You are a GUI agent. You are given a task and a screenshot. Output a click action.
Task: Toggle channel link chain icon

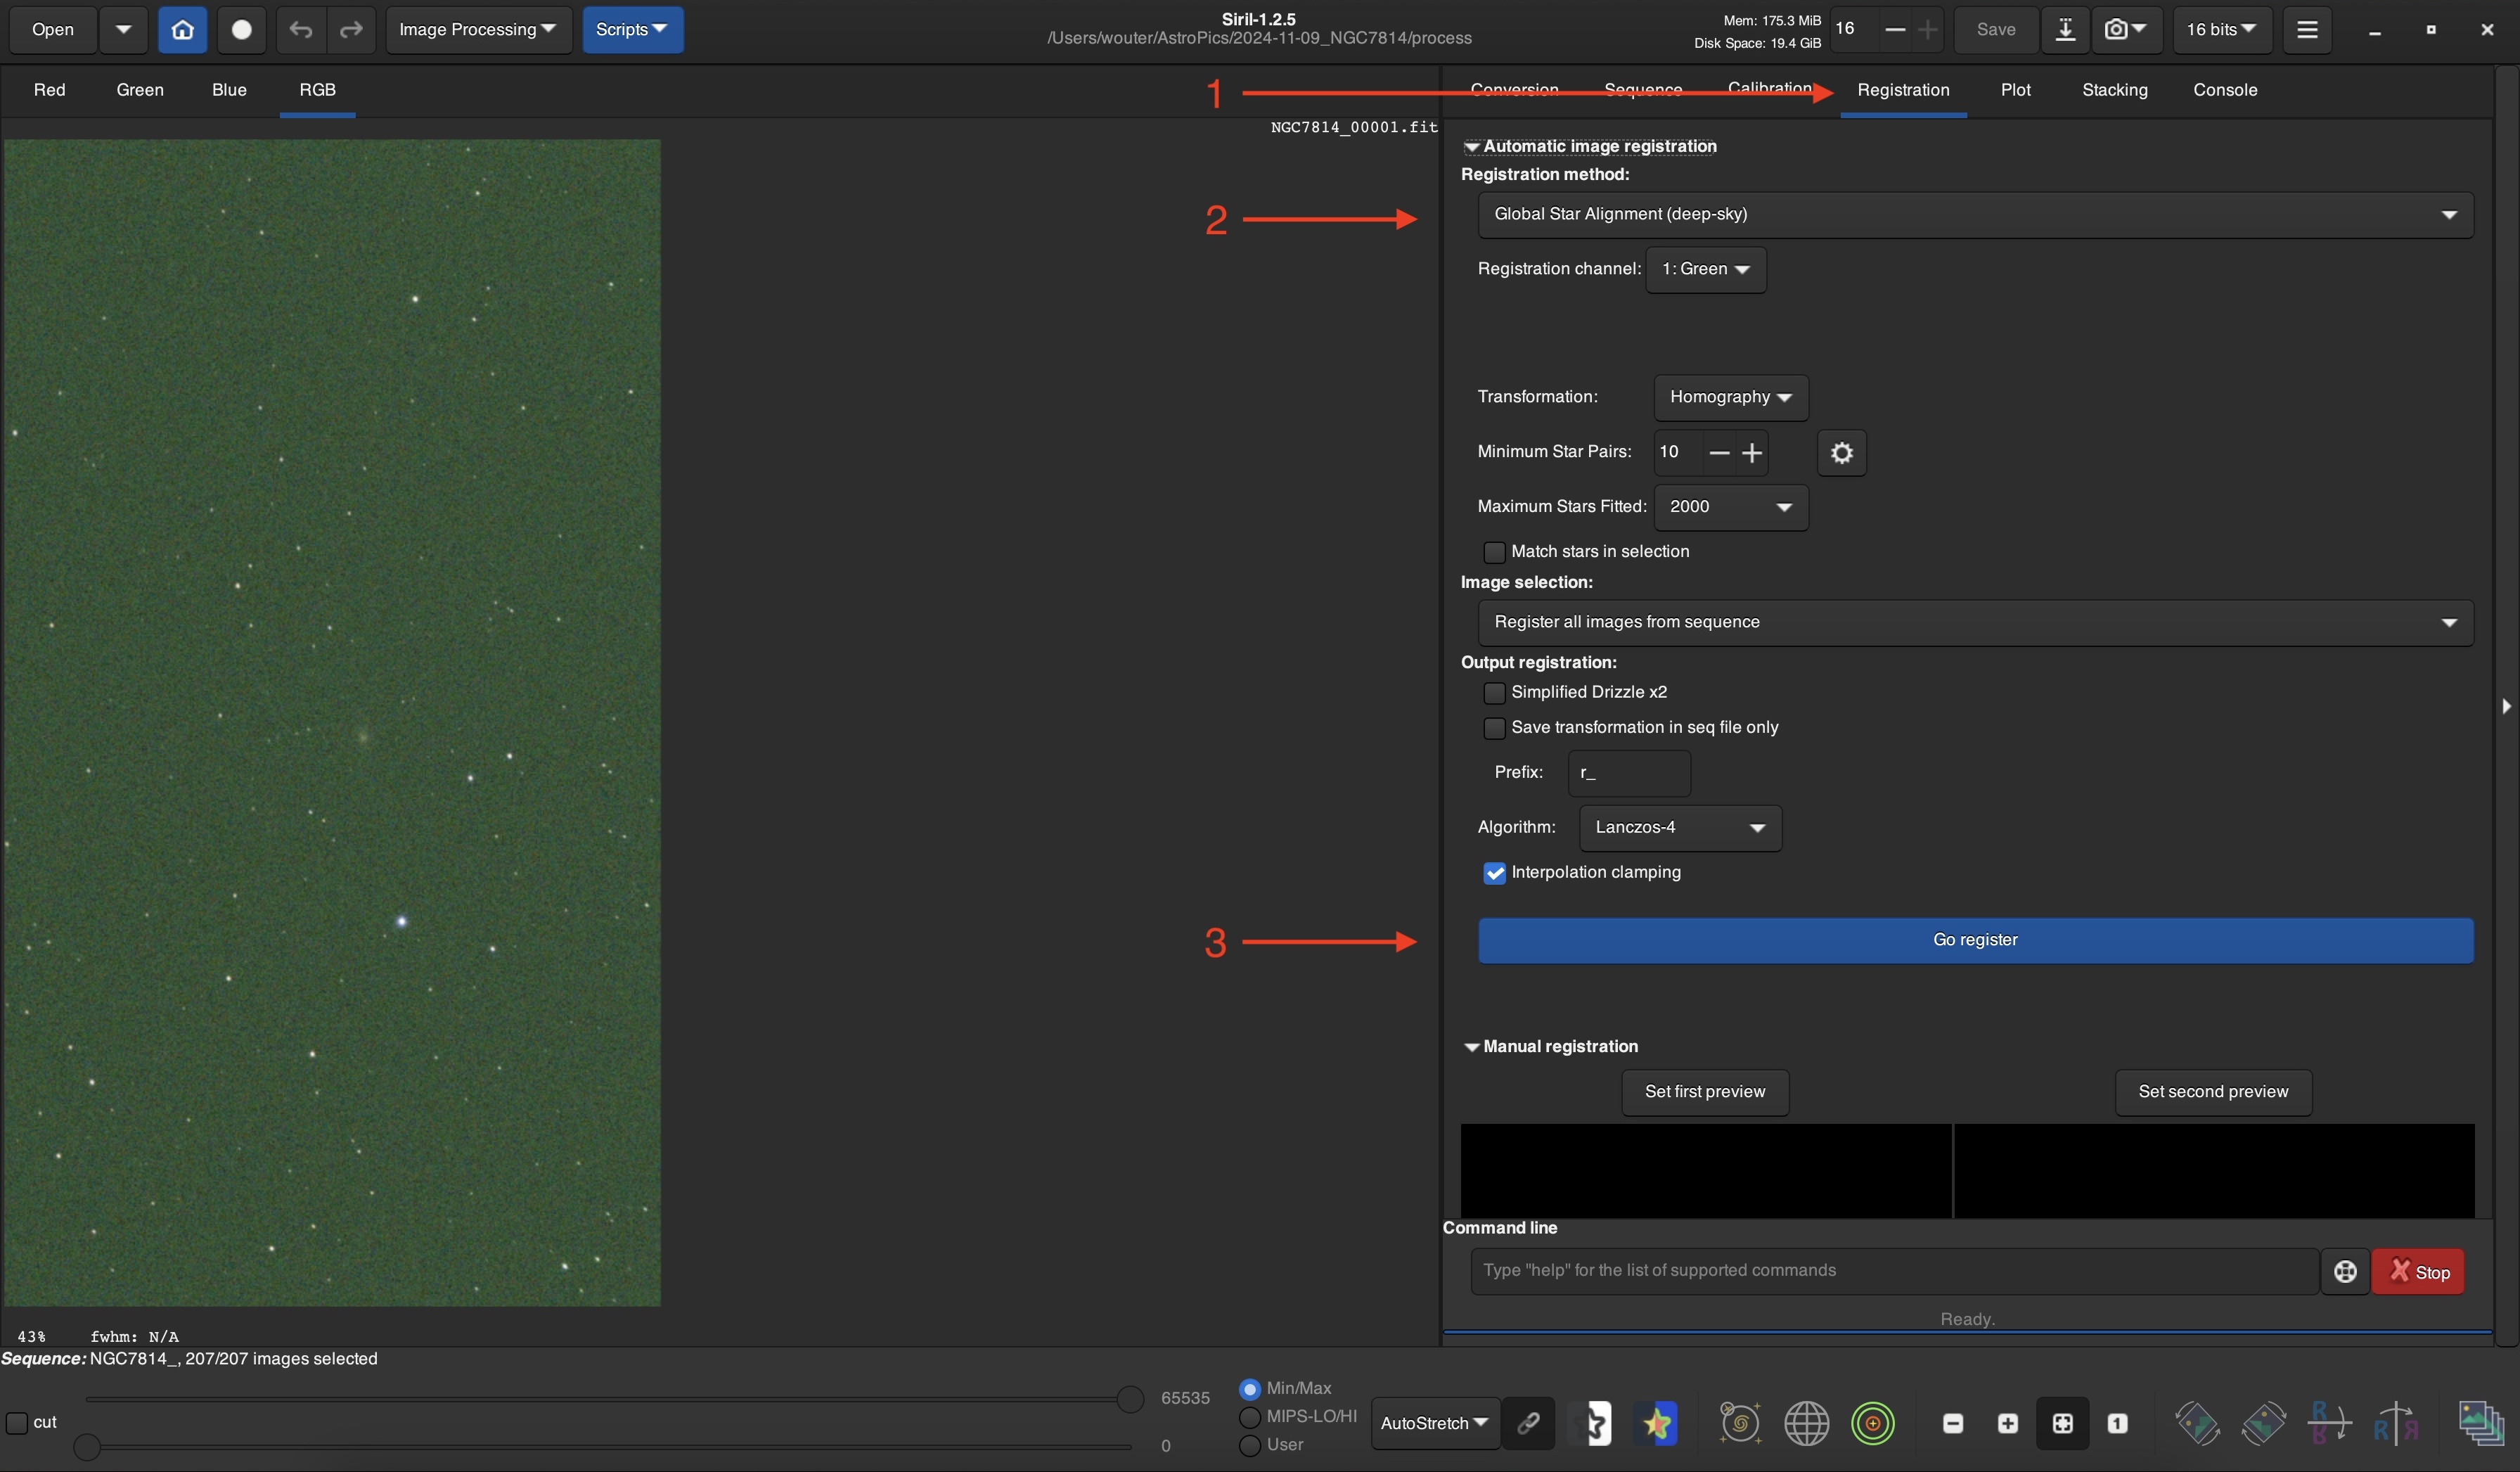click(1528, 1423)
